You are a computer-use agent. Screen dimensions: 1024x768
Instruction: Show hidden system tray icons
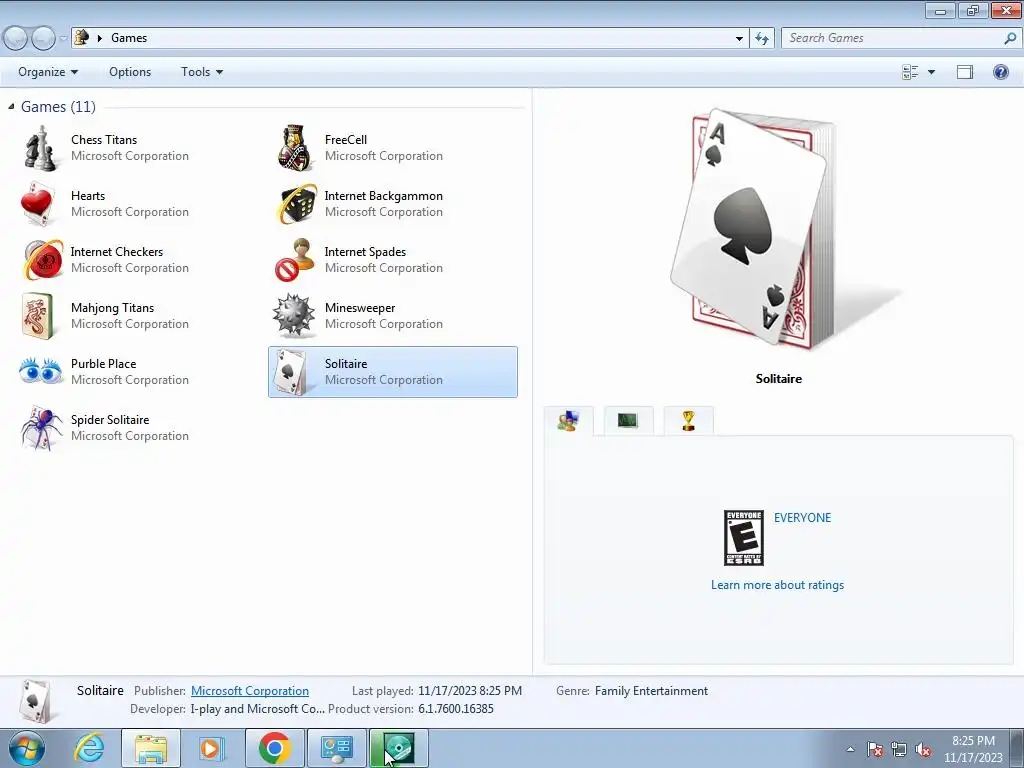(x=850, y=749)
